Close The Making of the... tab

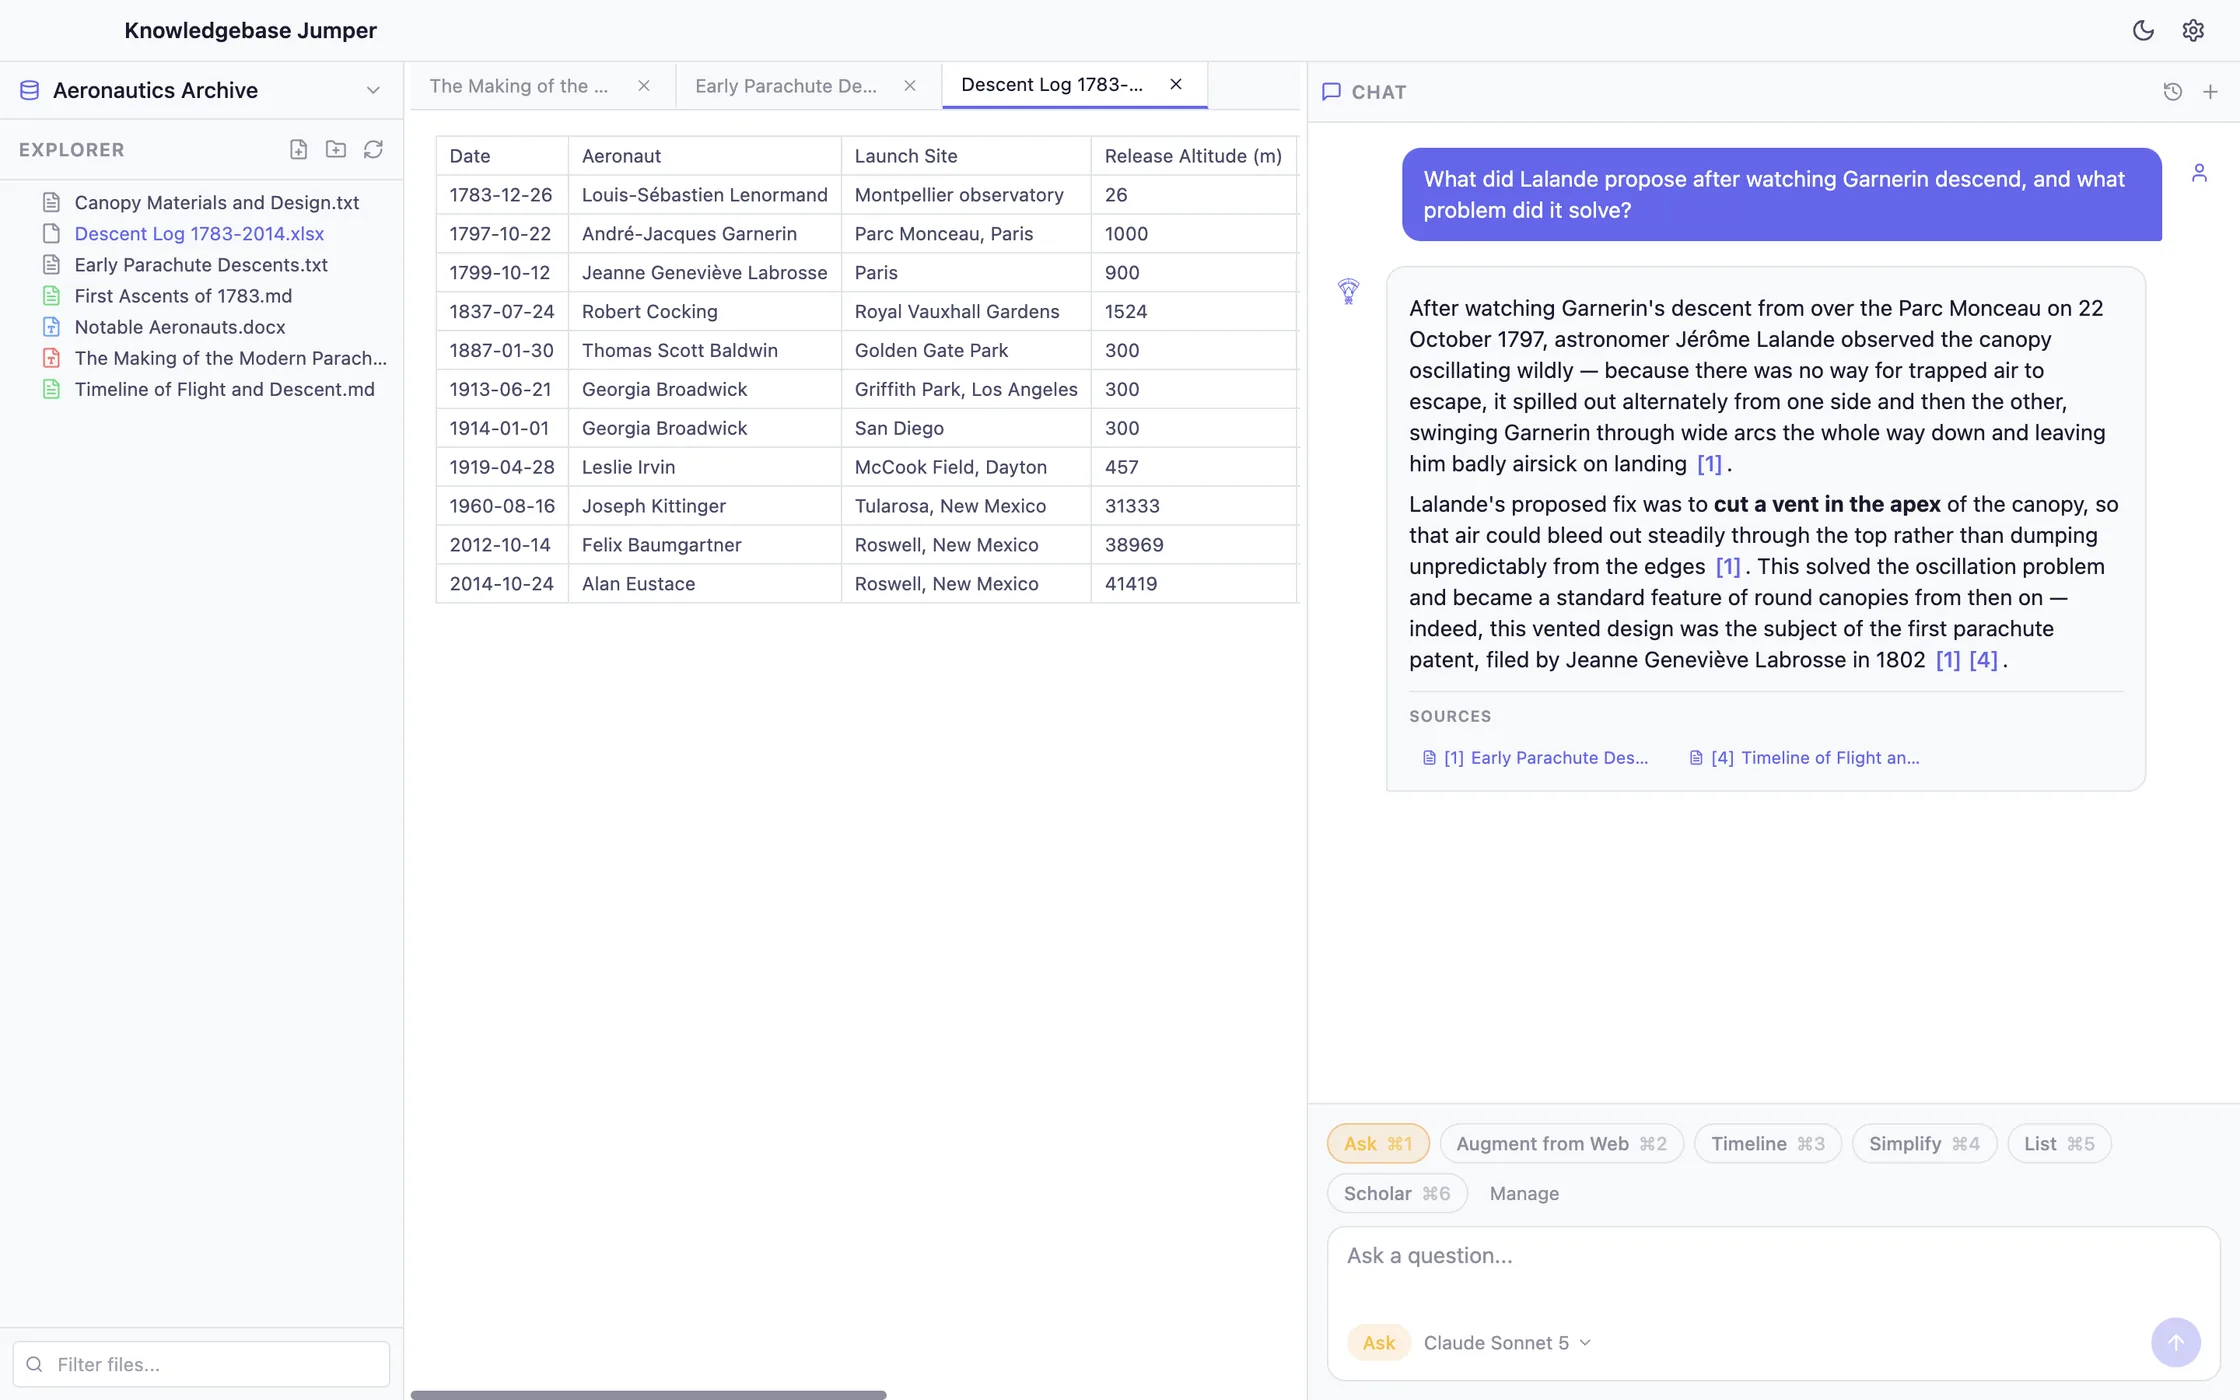click(x=644, y=86)
